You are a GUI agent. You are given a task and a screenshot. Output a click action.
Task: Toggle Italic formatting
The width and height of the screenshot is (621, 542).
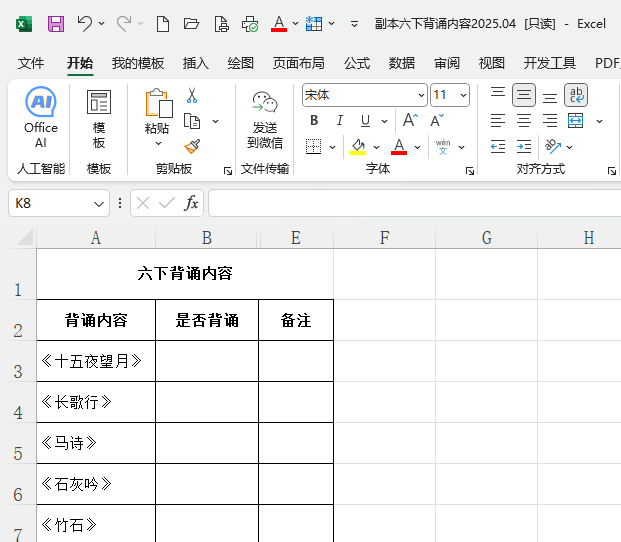(x=339, y=120)
